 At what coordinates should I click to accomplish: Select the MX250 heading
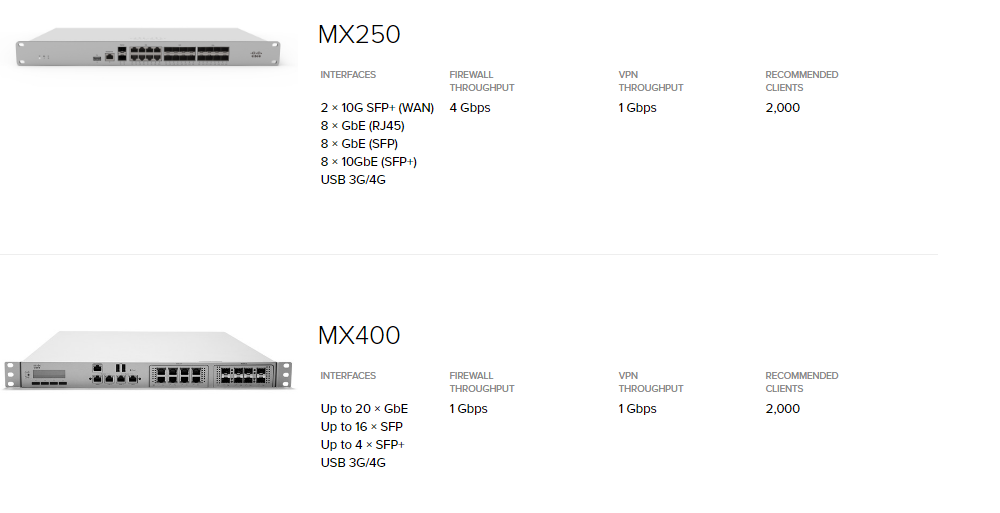(359, 34)
